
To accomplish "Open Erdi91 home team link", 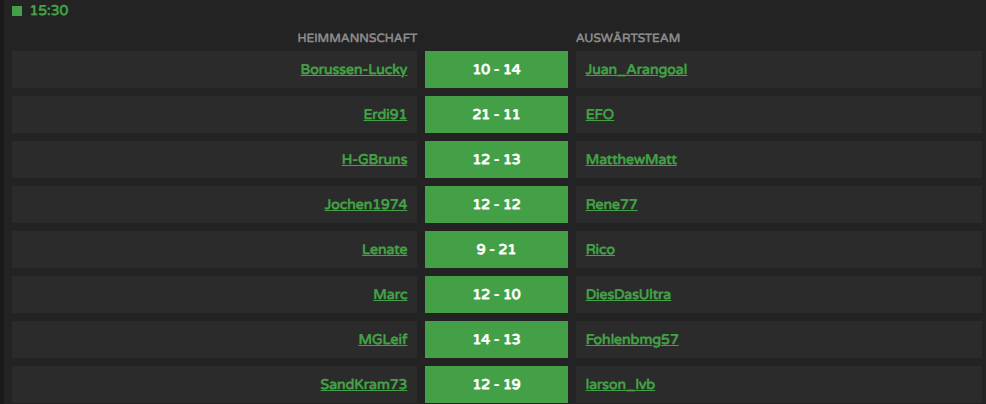I will (x=385, y=115).
